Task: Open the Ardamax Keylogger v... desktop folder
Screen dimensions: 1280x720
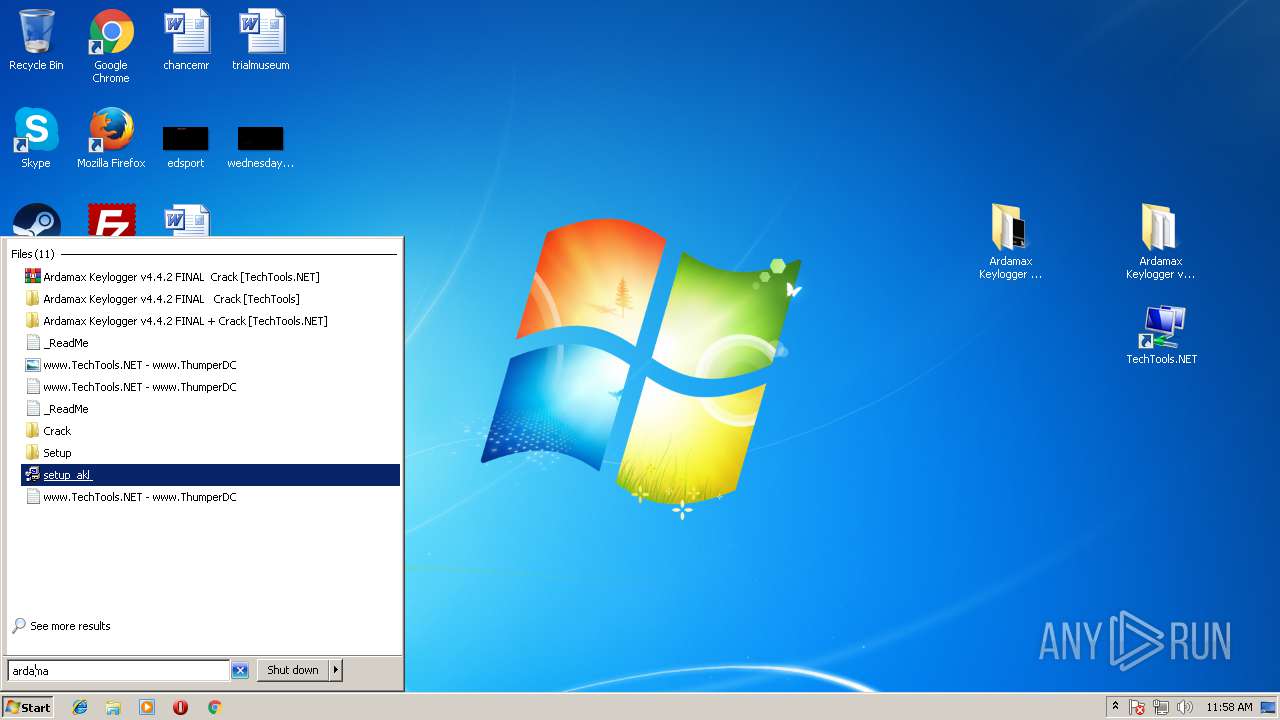Action: (1160, 241)
